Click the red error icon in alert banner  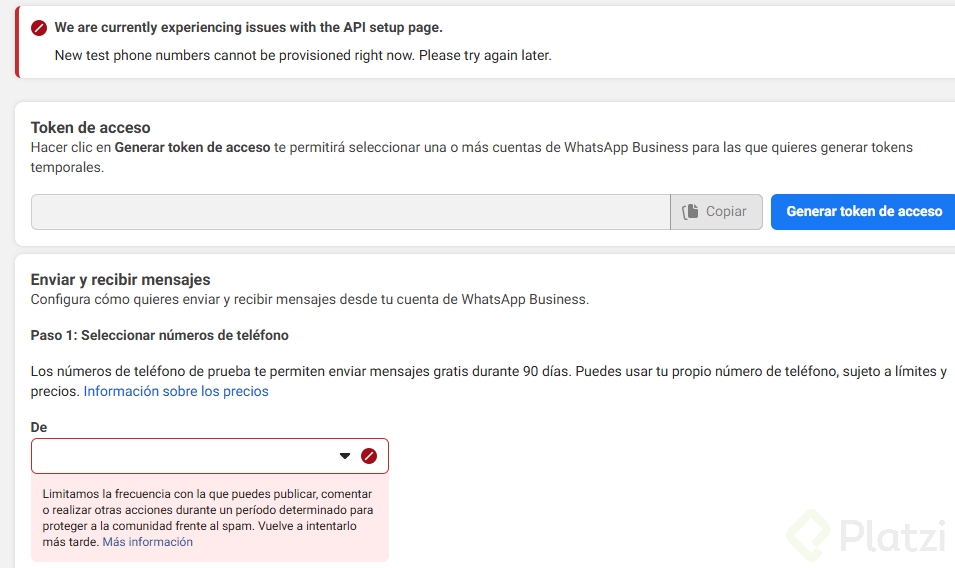click(39, 28)
